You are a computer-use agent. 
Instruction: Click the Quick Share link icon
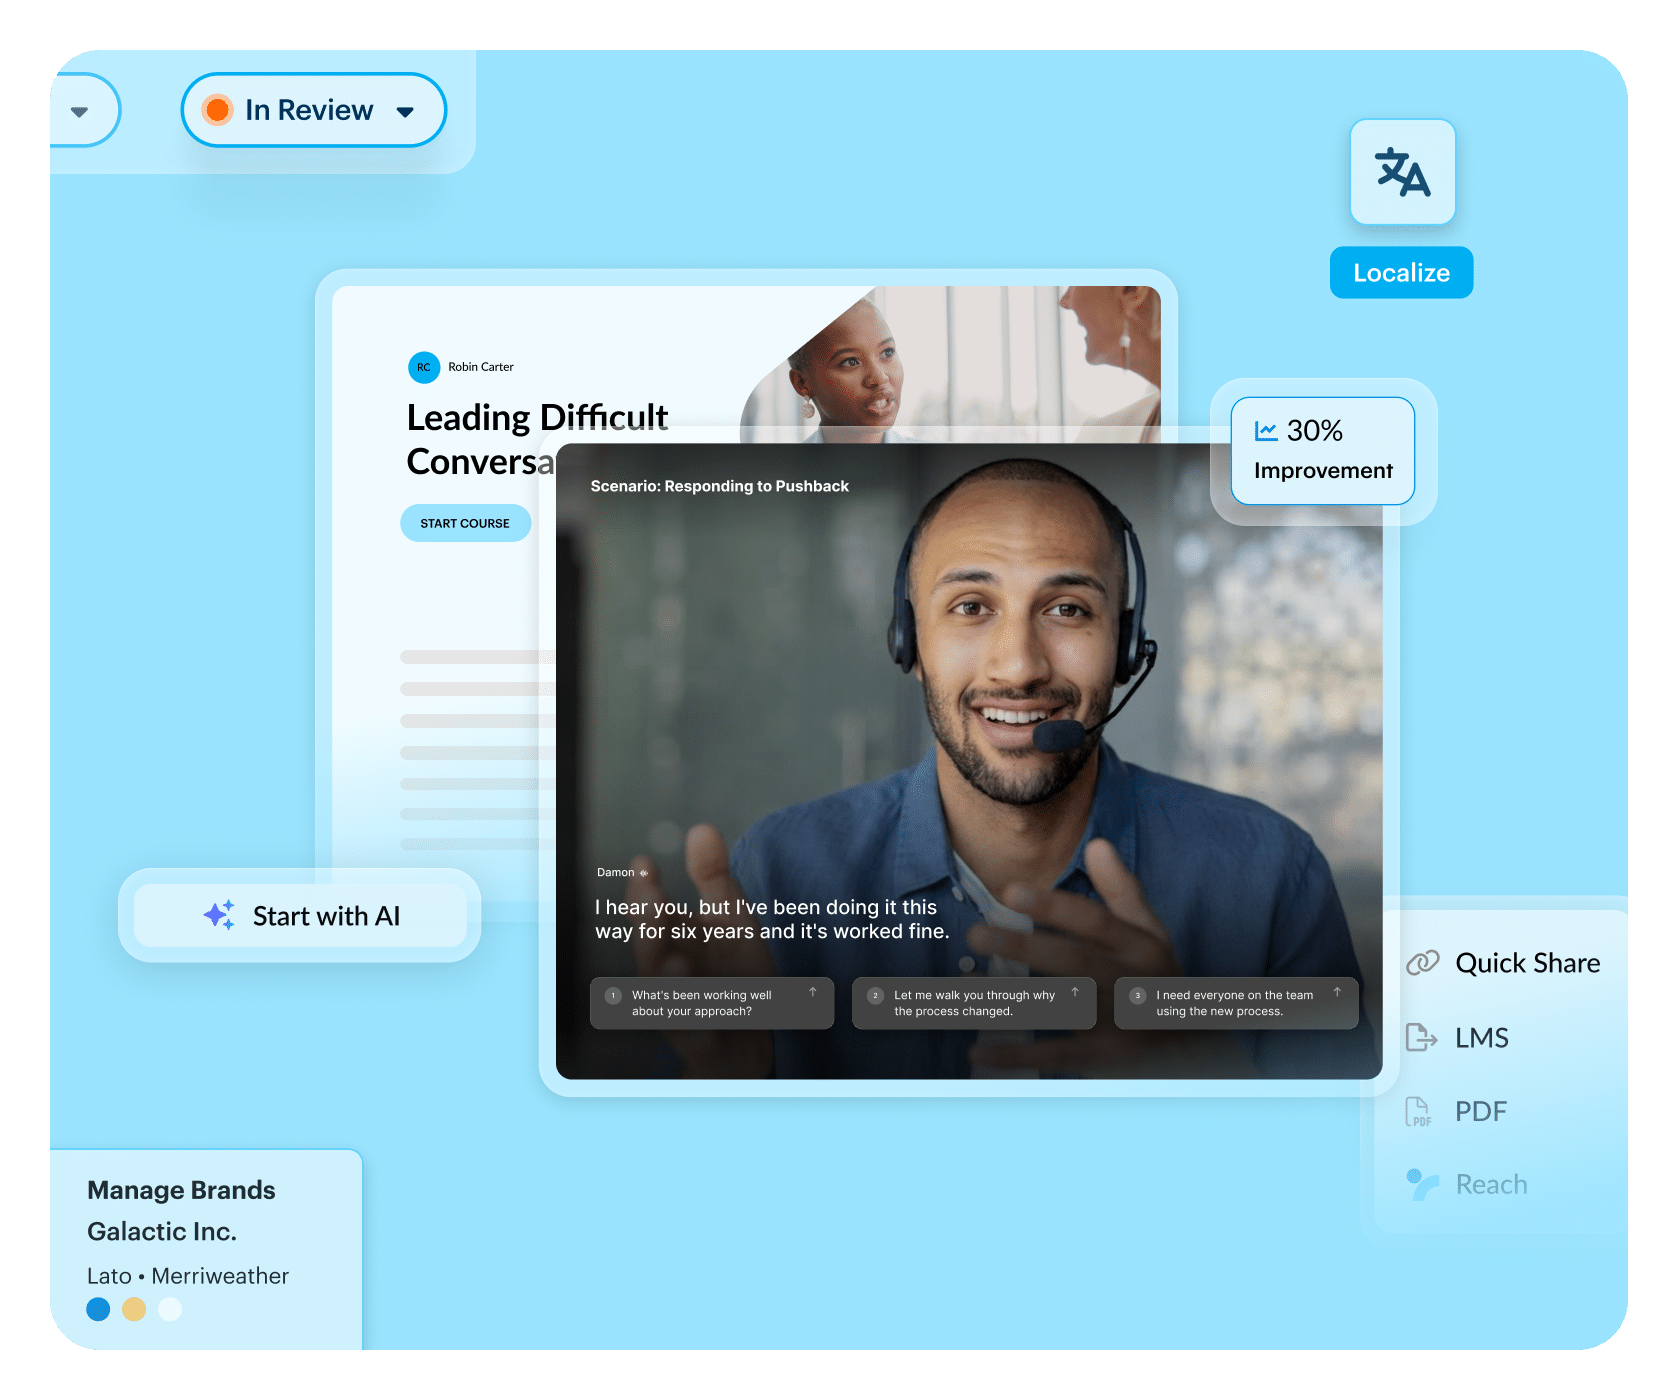click(1422, 963)
